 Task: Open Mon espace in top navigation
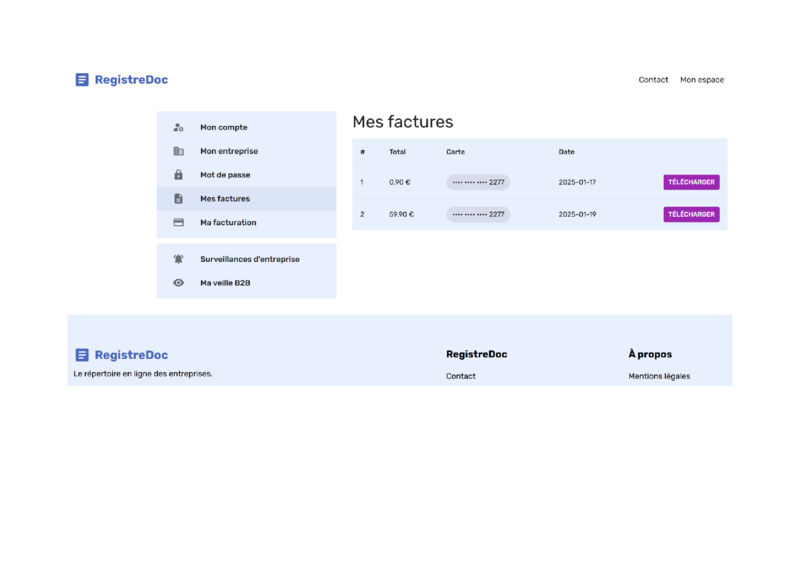(702, 80)
